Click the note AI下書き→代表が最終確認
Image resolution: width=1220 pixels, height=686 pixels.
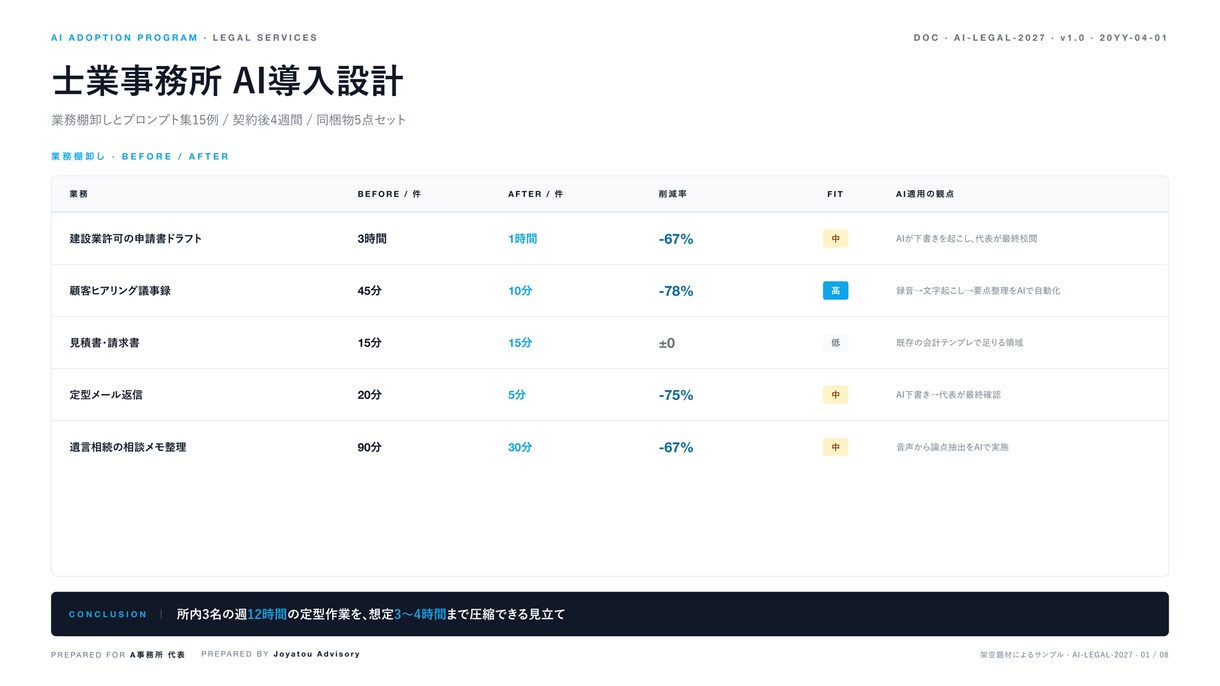(x=948, y=395)
